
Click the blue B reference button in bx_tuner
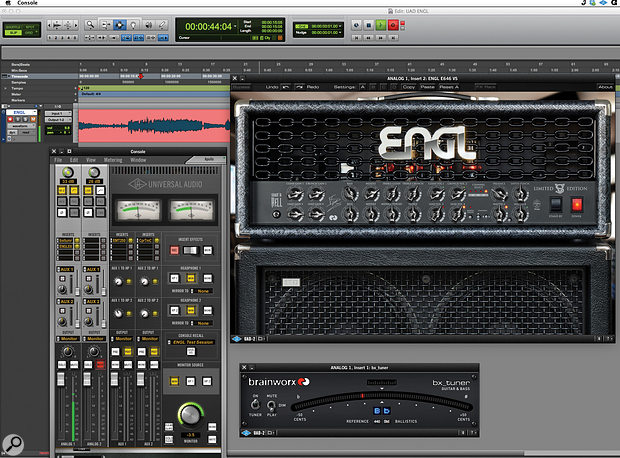pos(377,411)
